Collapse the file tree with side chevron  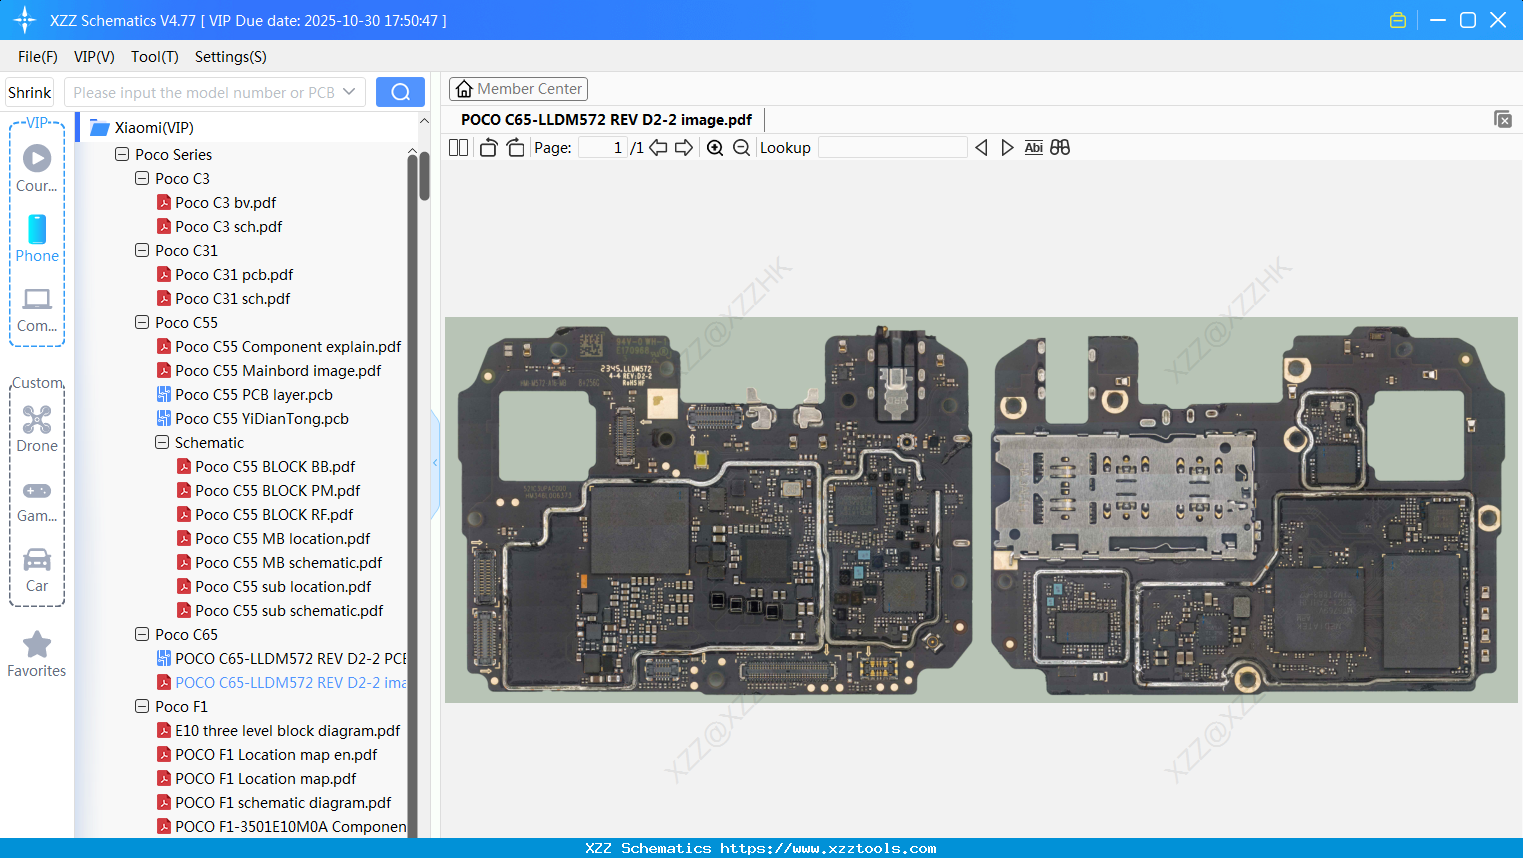[x=434, y=462]
